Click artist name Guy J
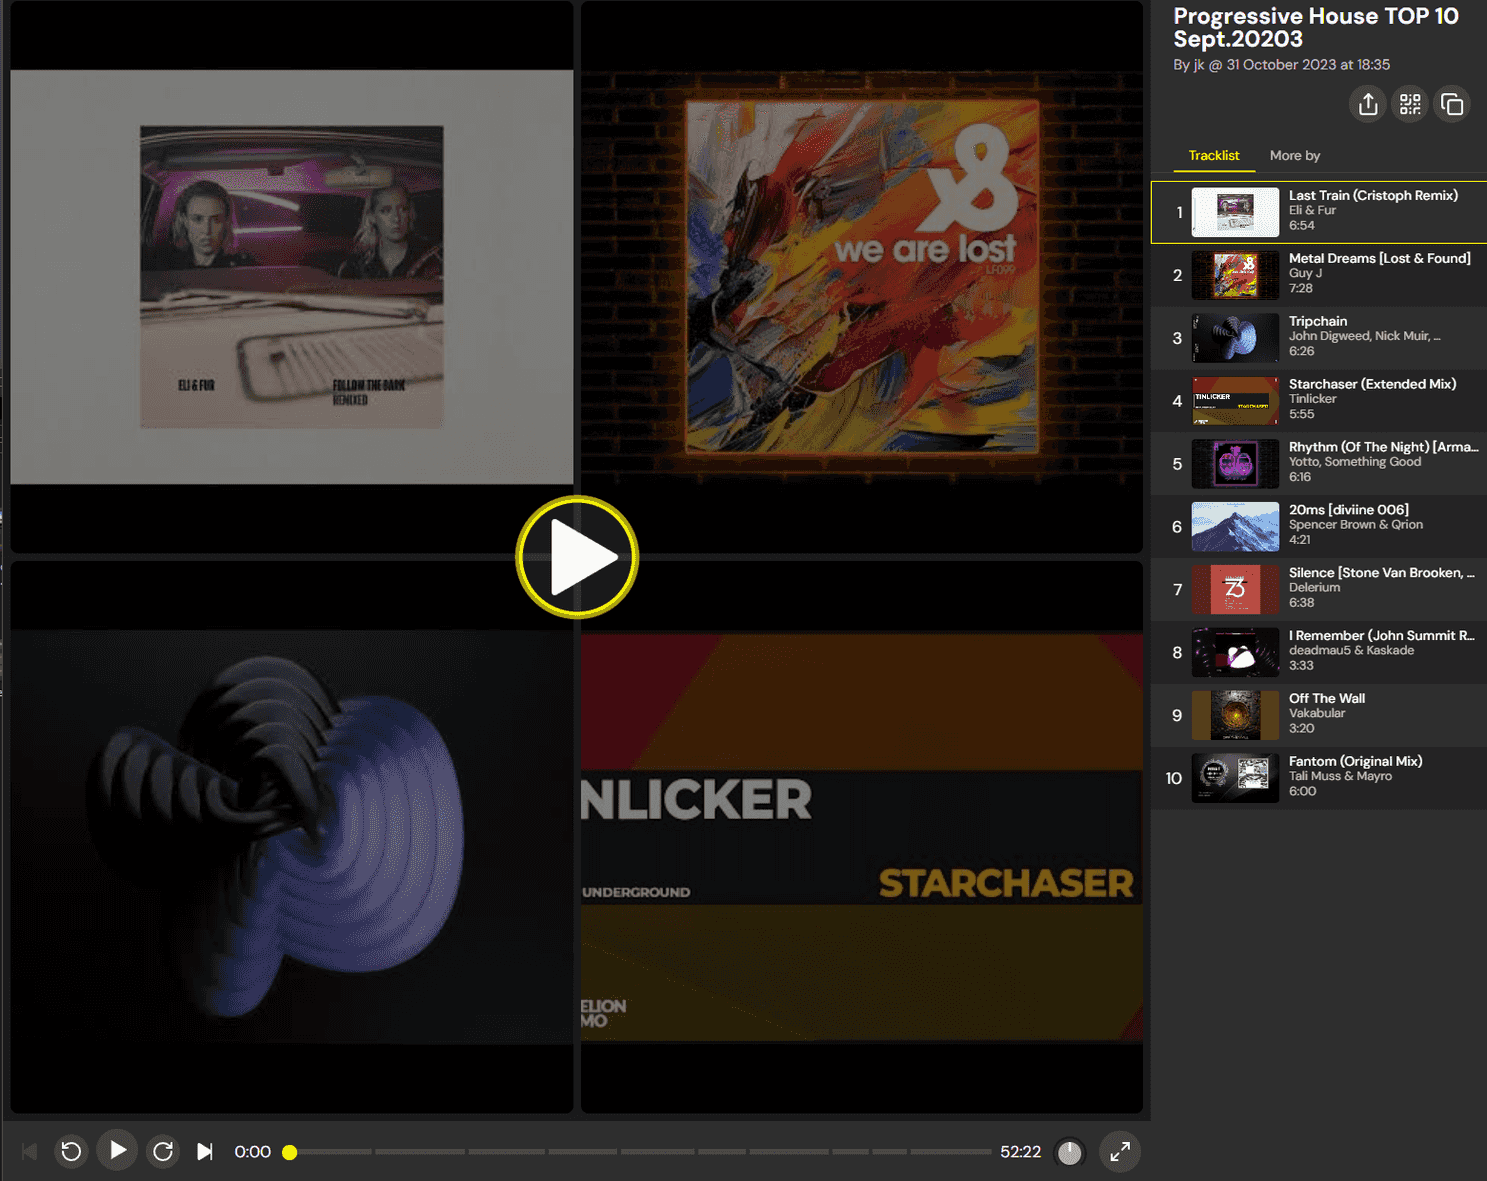The image size is (1487, 1181). pyautogui.click(x=1305, y=273)
